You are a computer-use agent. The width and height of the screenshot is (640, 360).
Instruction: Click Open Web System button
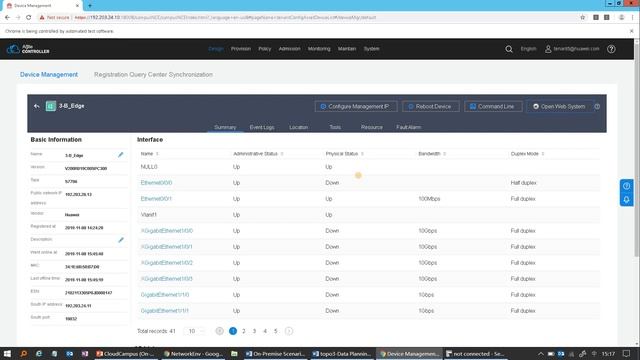coord(560,107)
